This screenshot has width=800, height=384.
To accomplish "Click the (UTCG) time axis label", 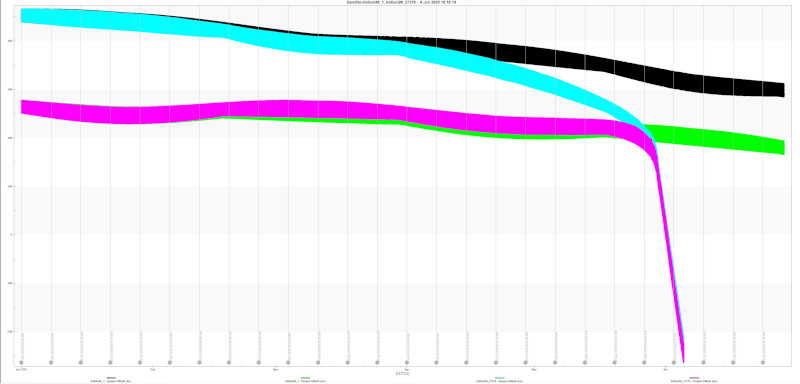I will pyautogui.click(x=403, y=373).
